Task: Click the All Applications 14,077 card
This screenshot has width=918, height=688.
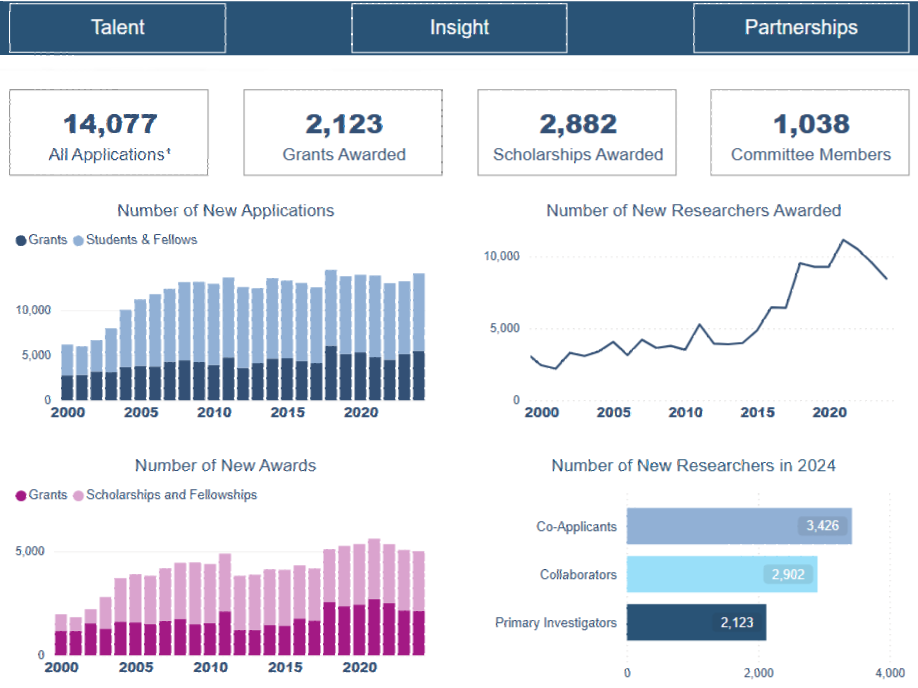Action: click(x=109, y=133)
